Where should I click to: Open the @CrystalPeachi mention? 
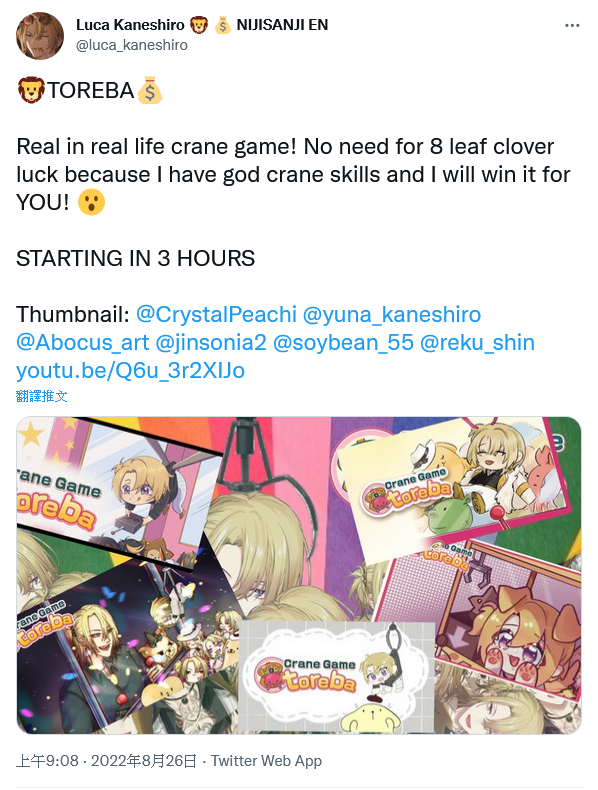click(x=217, y=314)
